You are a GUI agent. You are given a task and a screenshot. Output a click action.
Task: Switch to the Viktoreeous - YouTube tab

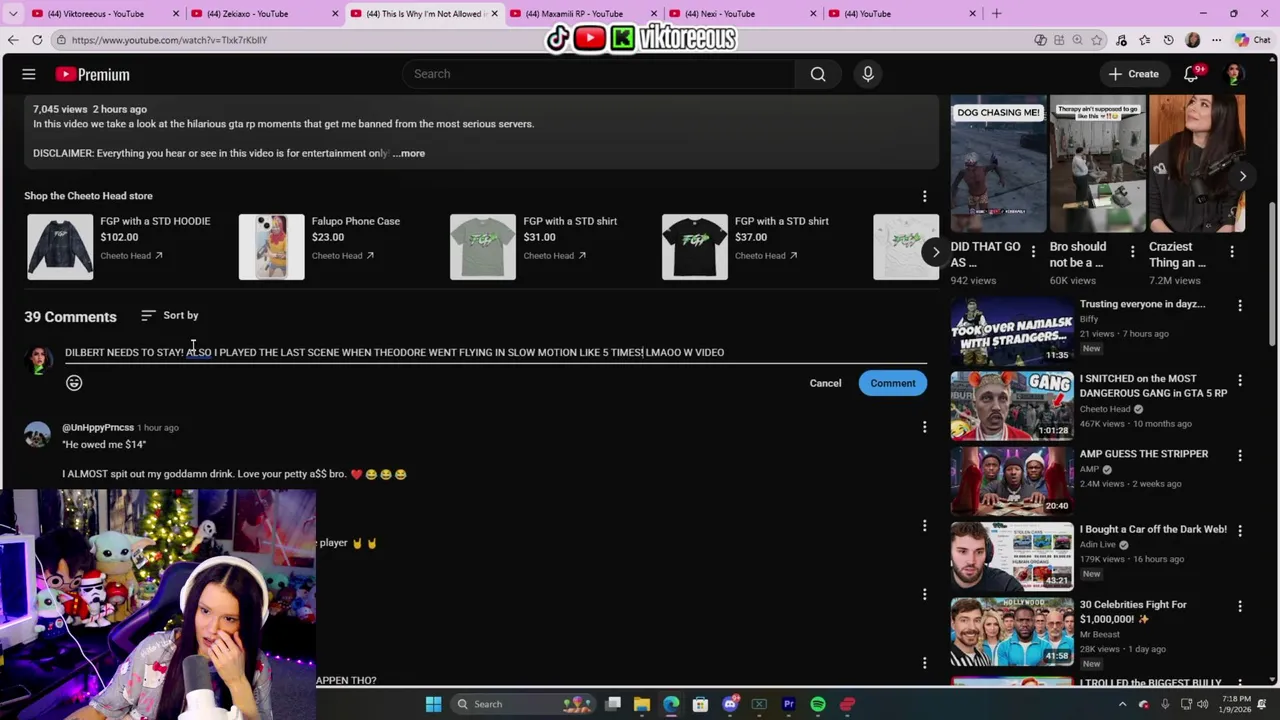click(x=104, y=13)
